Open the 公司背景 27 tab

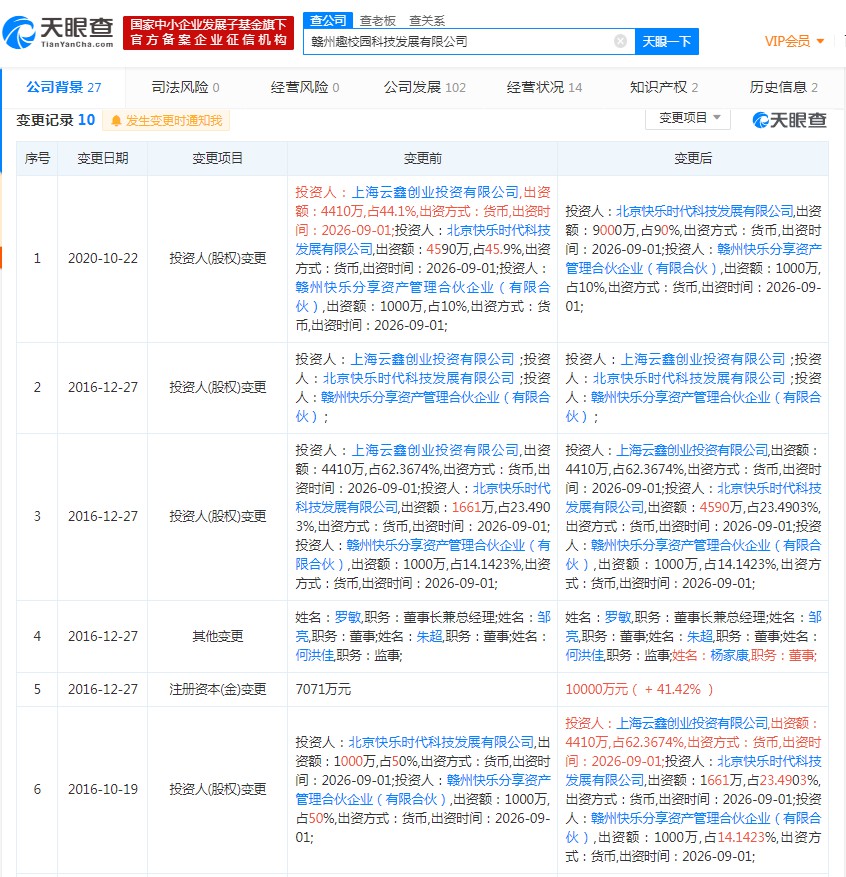[64, 87]
